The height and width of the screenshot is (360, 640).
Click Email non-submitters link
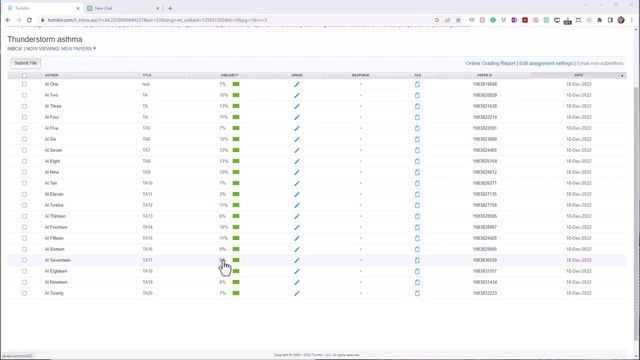point(600,63)
